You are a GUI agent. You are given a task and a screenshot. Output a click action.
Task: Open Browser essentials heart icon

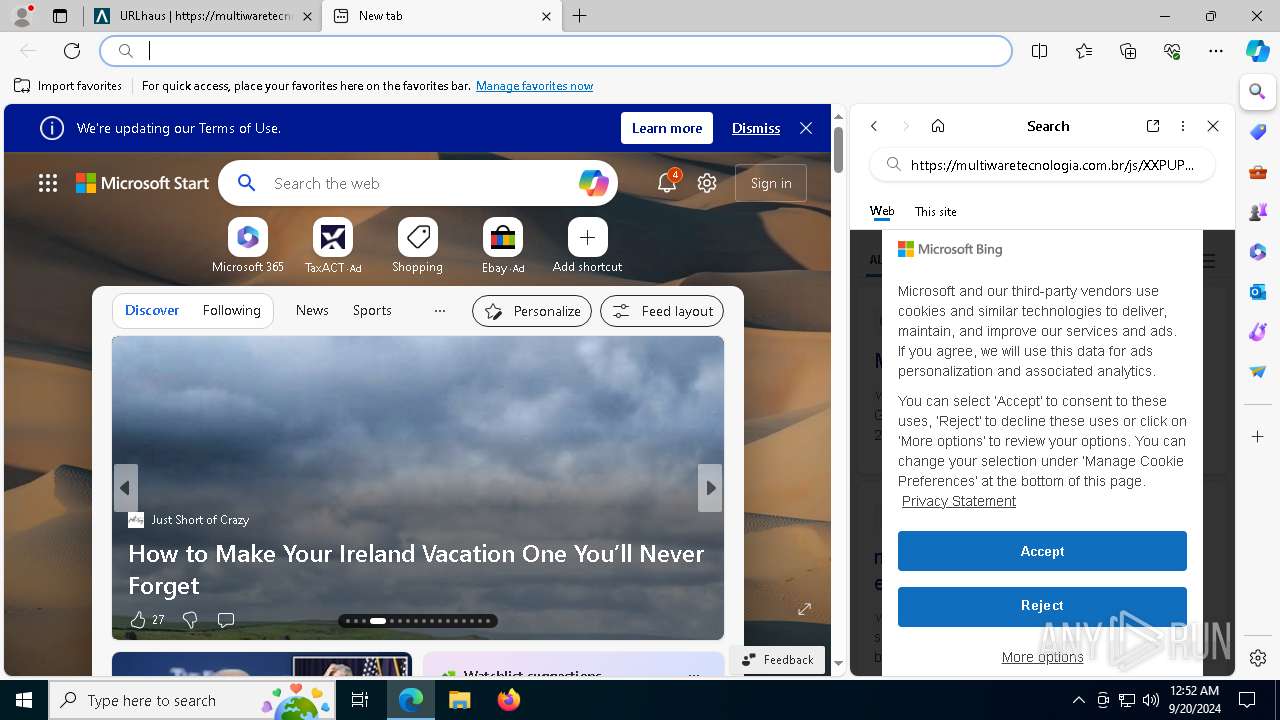pos(1172,51)
